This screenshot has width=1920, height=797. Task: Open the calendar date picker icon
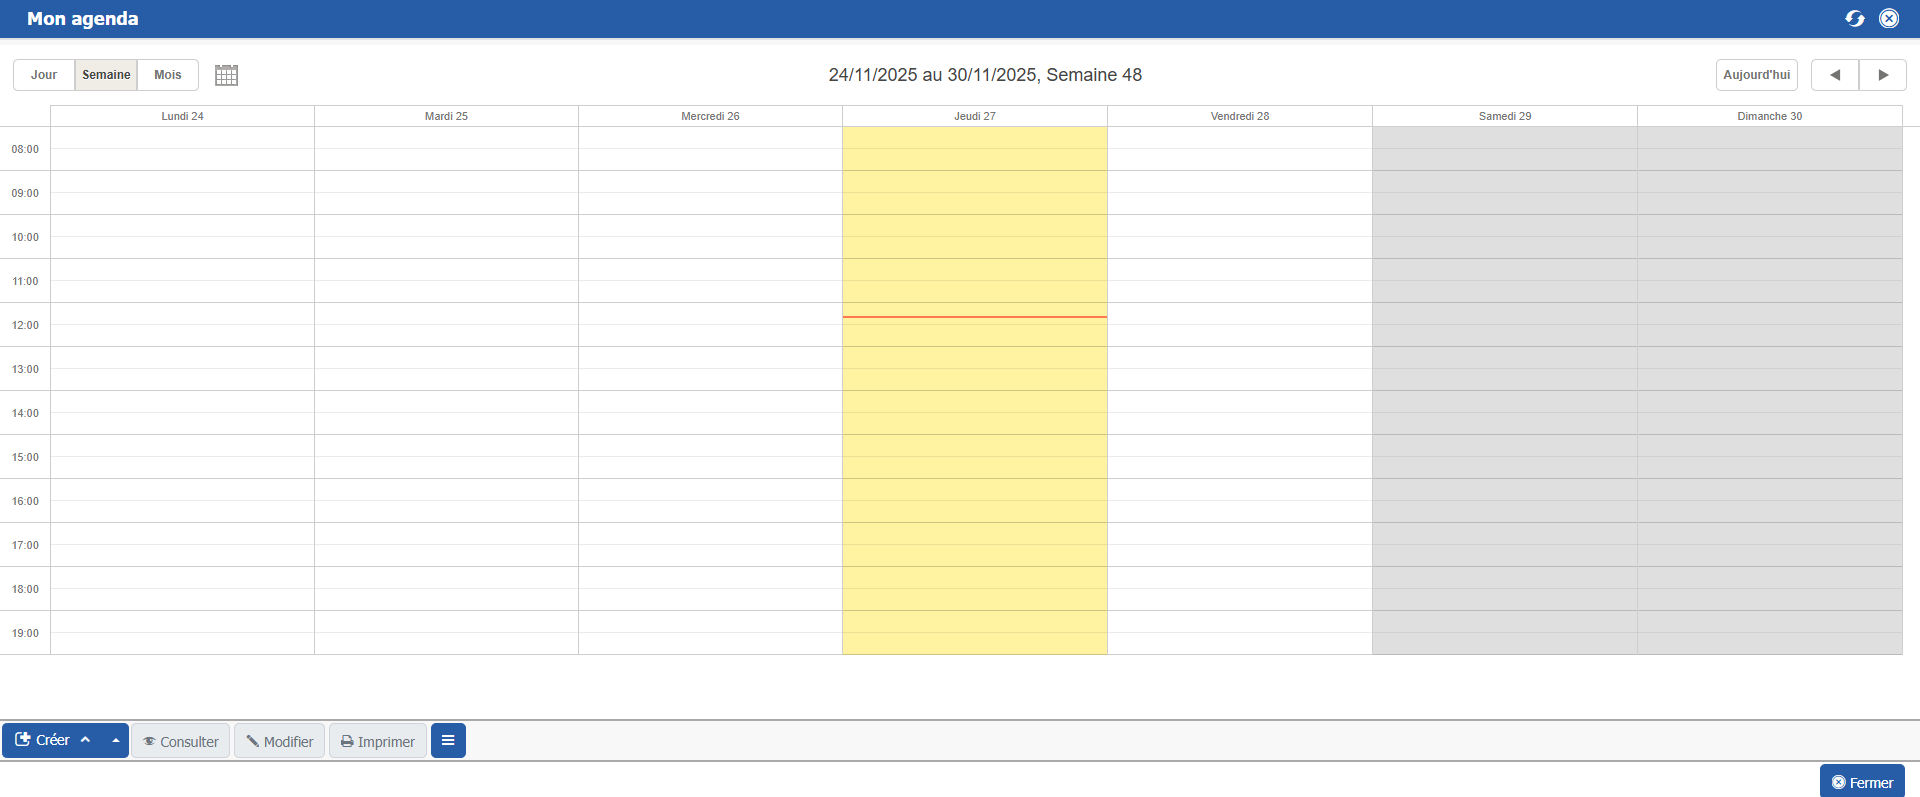(x=226, y=75)
